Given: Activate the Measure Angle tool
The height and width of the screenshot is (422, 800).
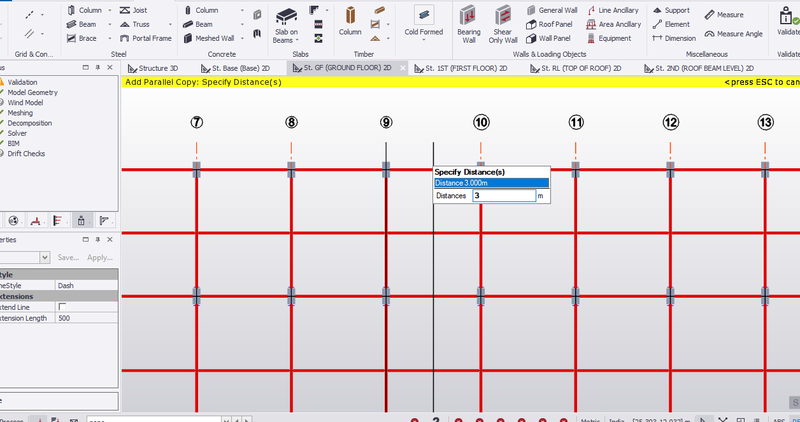Looking at the screenshot, I should pyautogui.click(x=734, y=34).
